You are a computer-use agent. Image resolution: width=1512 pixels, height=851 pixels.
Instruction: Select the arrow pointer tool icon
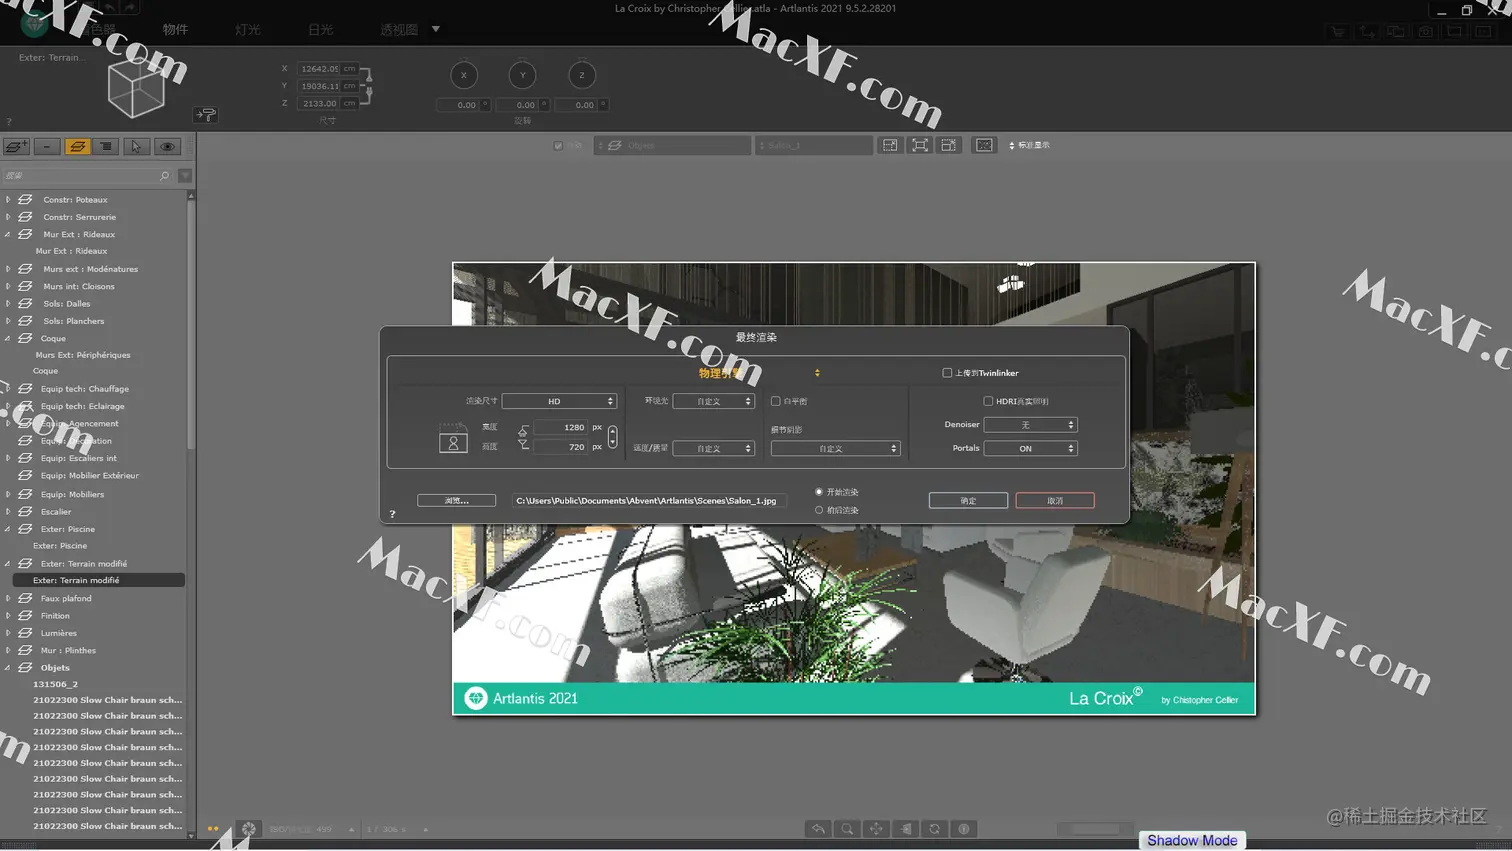click(x=137, y=146)
